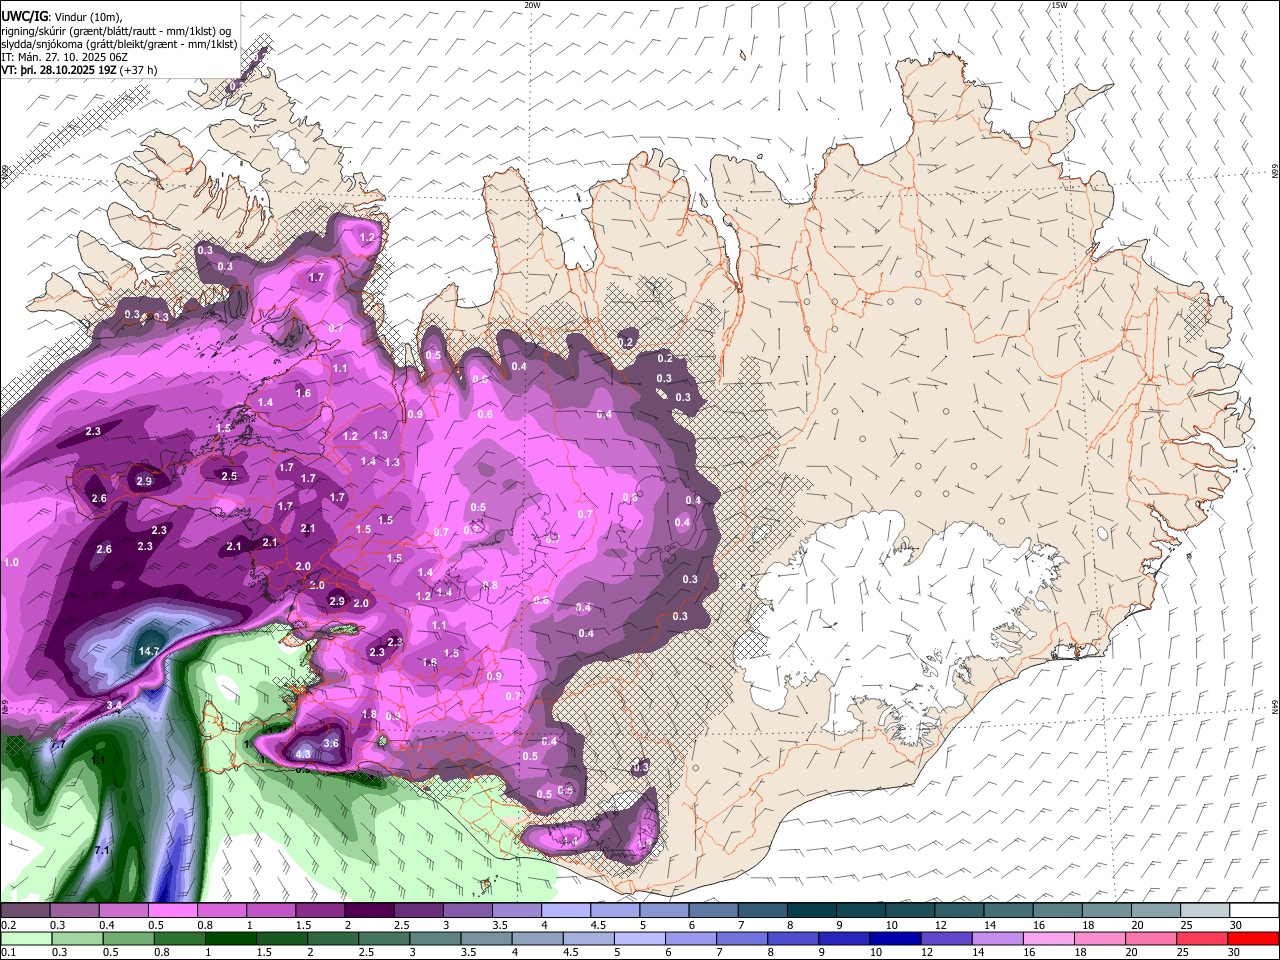
Task: Click the UWC/IG title in the header box
Action: (x=23, y=16)
